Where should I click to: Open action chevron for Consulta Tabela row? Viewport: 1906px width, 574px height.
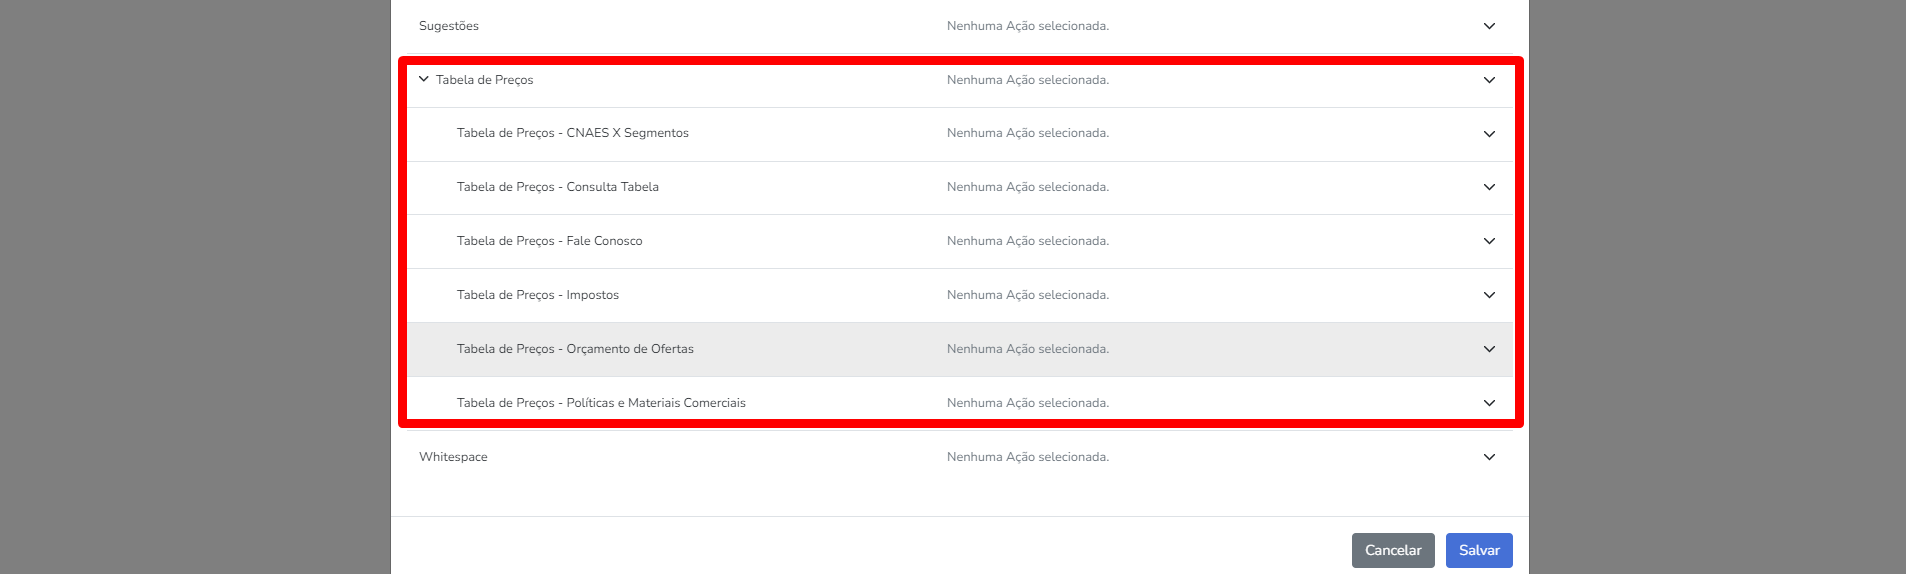pyautogui.click(x=1489, y=187)
